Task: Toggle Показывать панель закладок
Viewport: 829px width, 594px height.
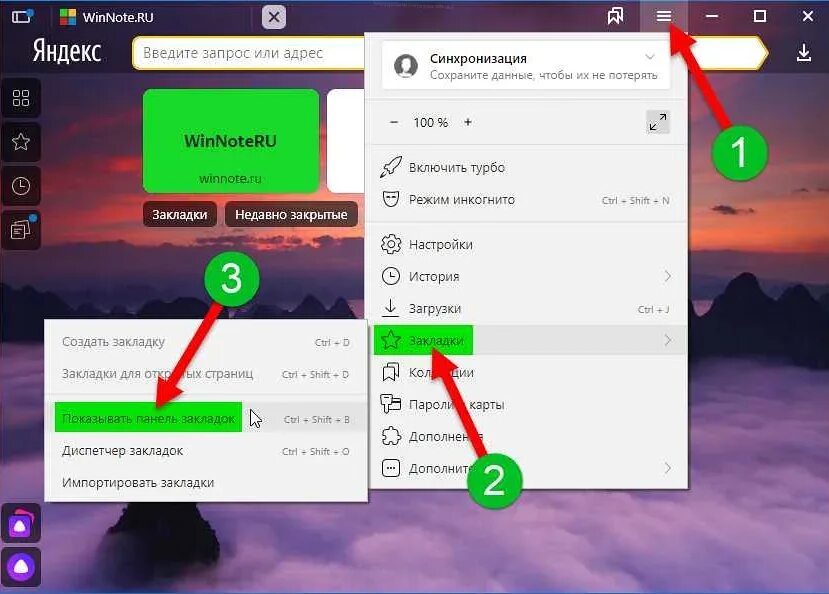Action: pyautogui.click(x=206, y=419)
